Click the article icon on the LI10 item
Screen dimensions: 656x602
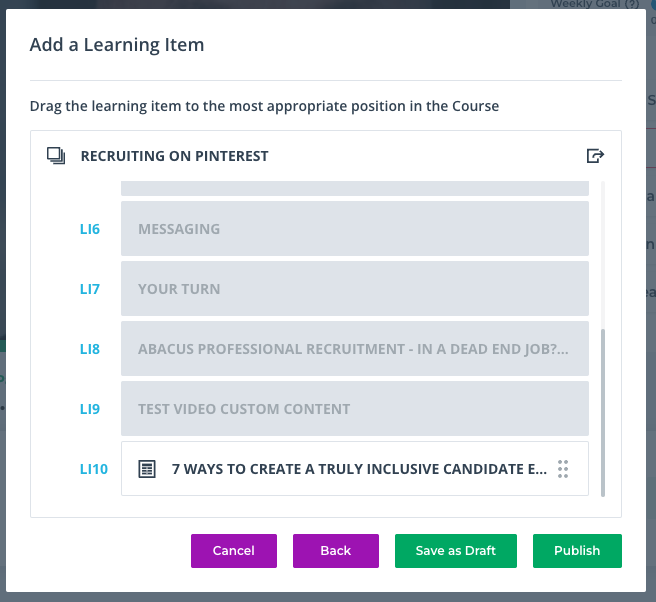click(147, 469)
